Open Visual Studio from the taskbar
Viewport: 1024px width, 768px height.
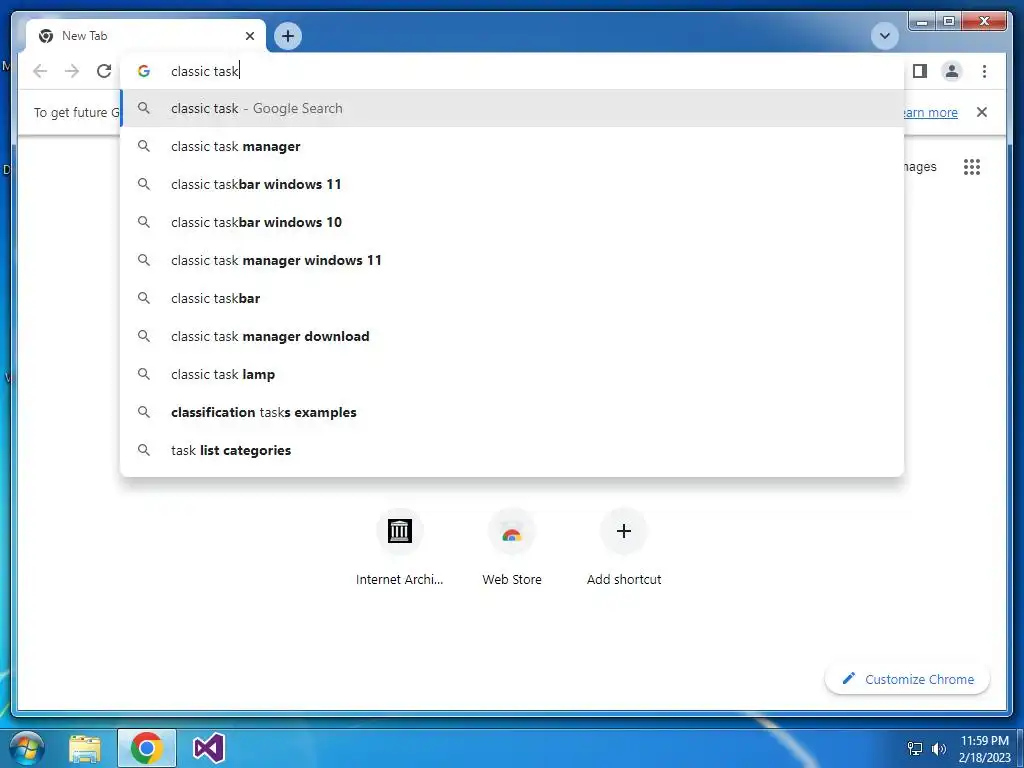pyautogui.click(x=209, y=748)
